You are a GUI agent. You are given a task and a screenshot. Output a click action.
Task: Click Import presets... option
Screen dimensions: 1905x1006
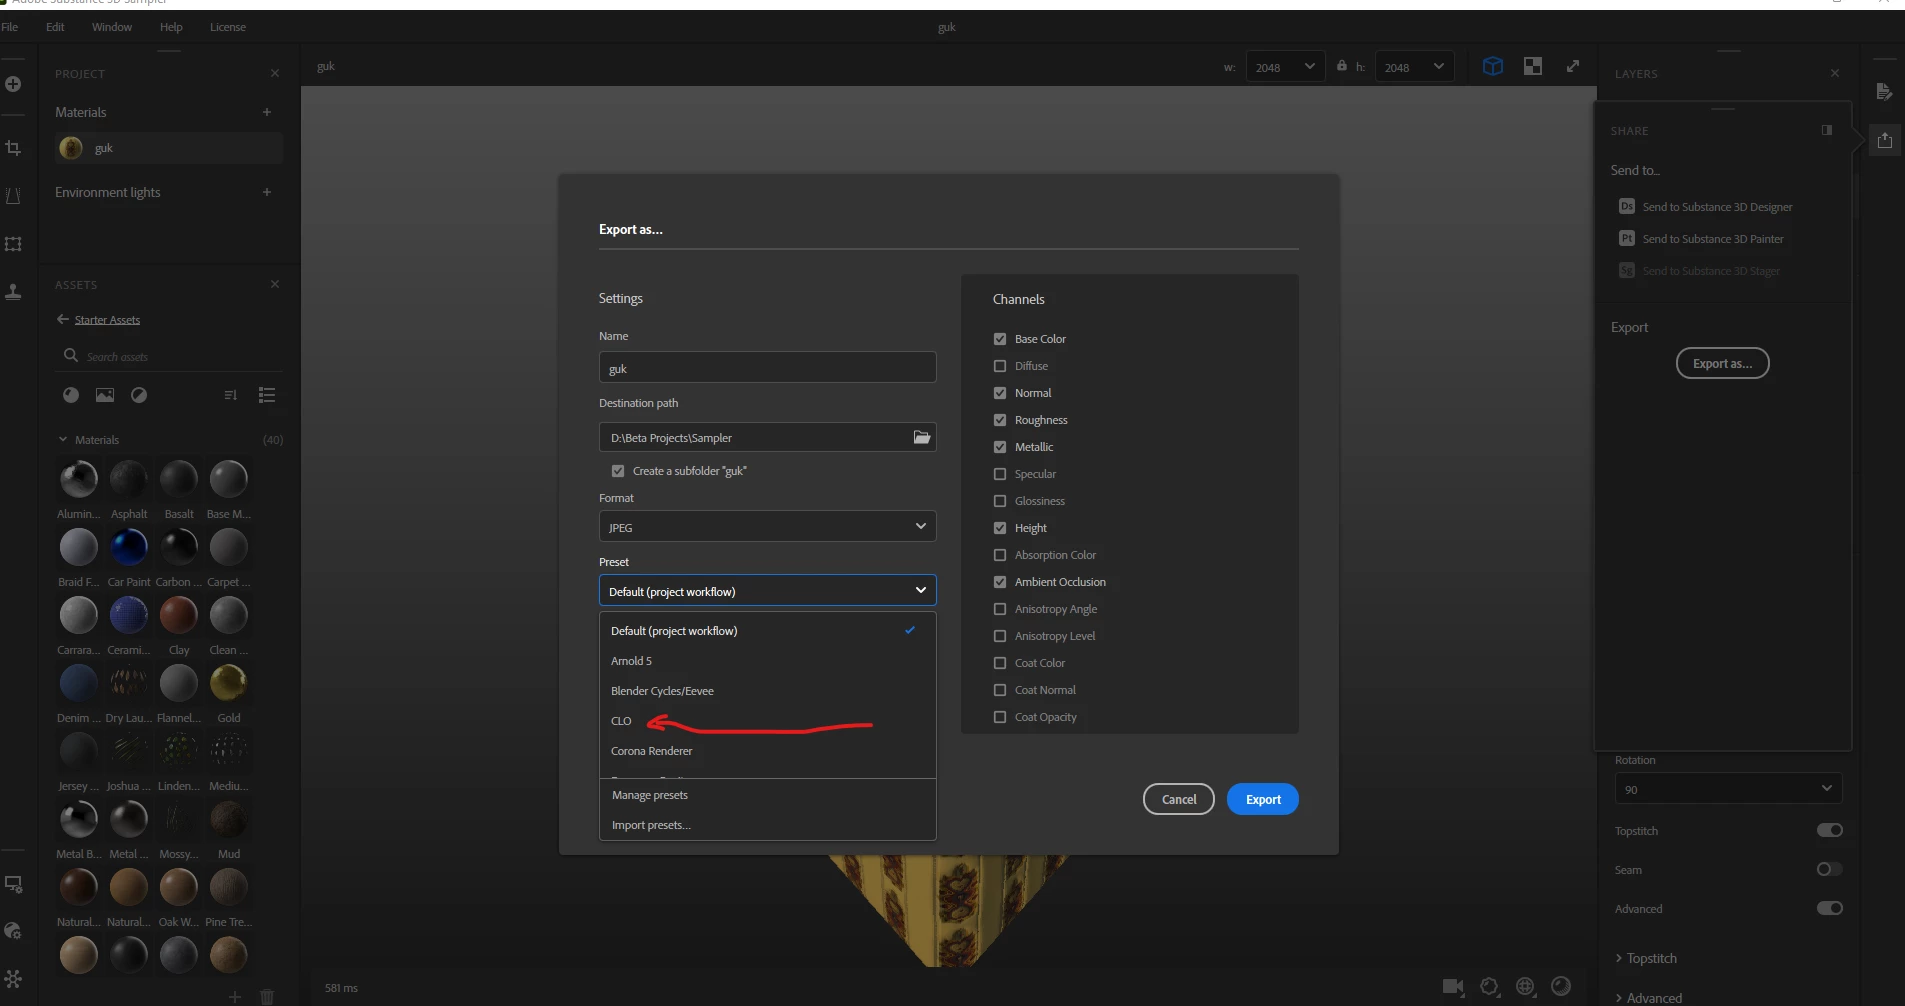click(767, 825)
